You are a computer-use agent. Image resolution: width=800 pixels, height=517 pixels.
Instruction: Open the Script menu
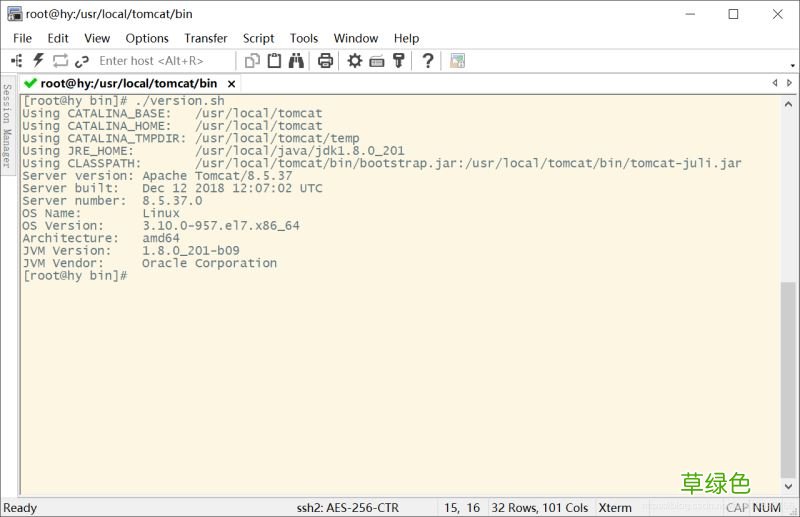tap(258, 38)
